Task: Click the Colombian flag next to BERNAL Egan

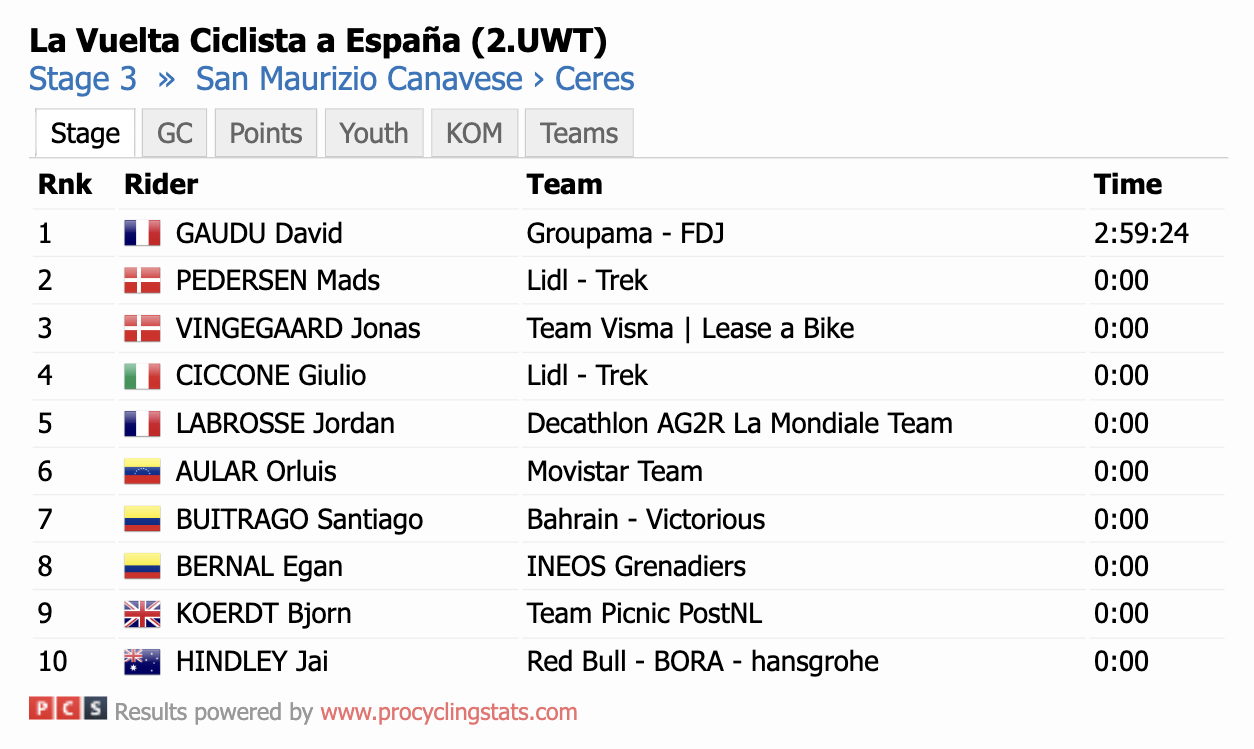Action: point(142,566)
